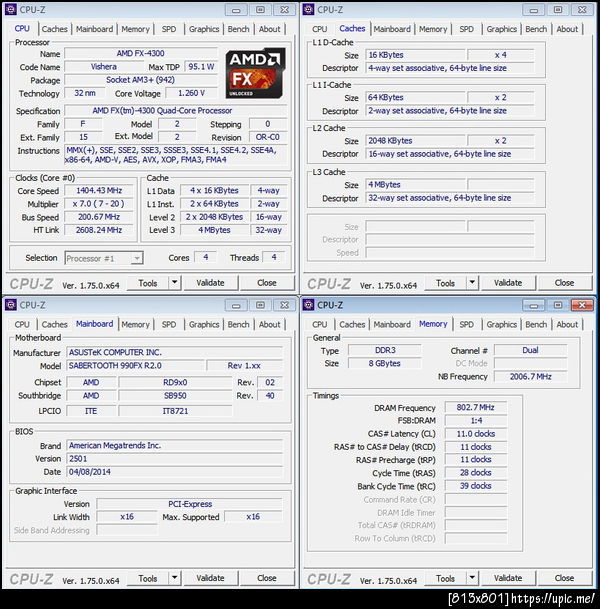Click HT Link value 2608.24 MHz
600x609 pixels.
tap(99, 230)
